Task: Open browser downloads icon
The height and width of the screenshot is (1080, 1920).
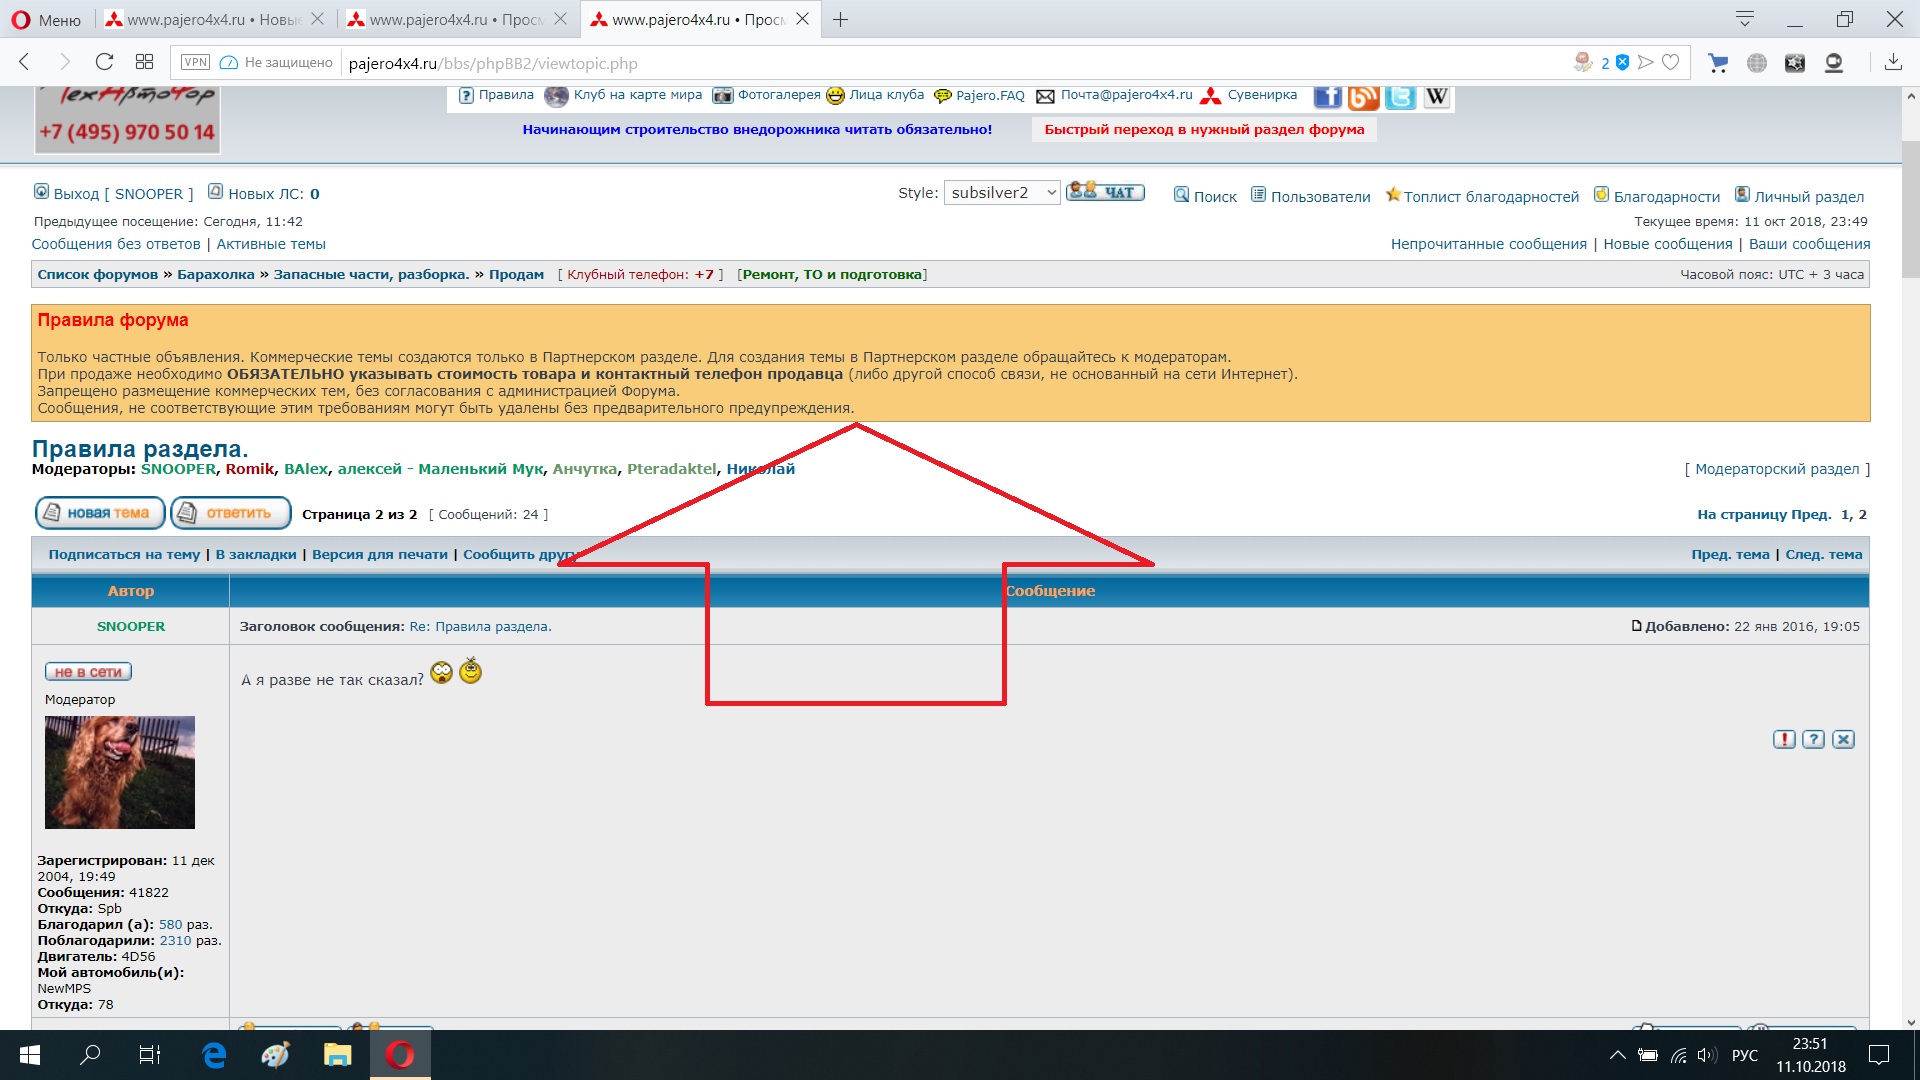Action: click(1893, 63)
